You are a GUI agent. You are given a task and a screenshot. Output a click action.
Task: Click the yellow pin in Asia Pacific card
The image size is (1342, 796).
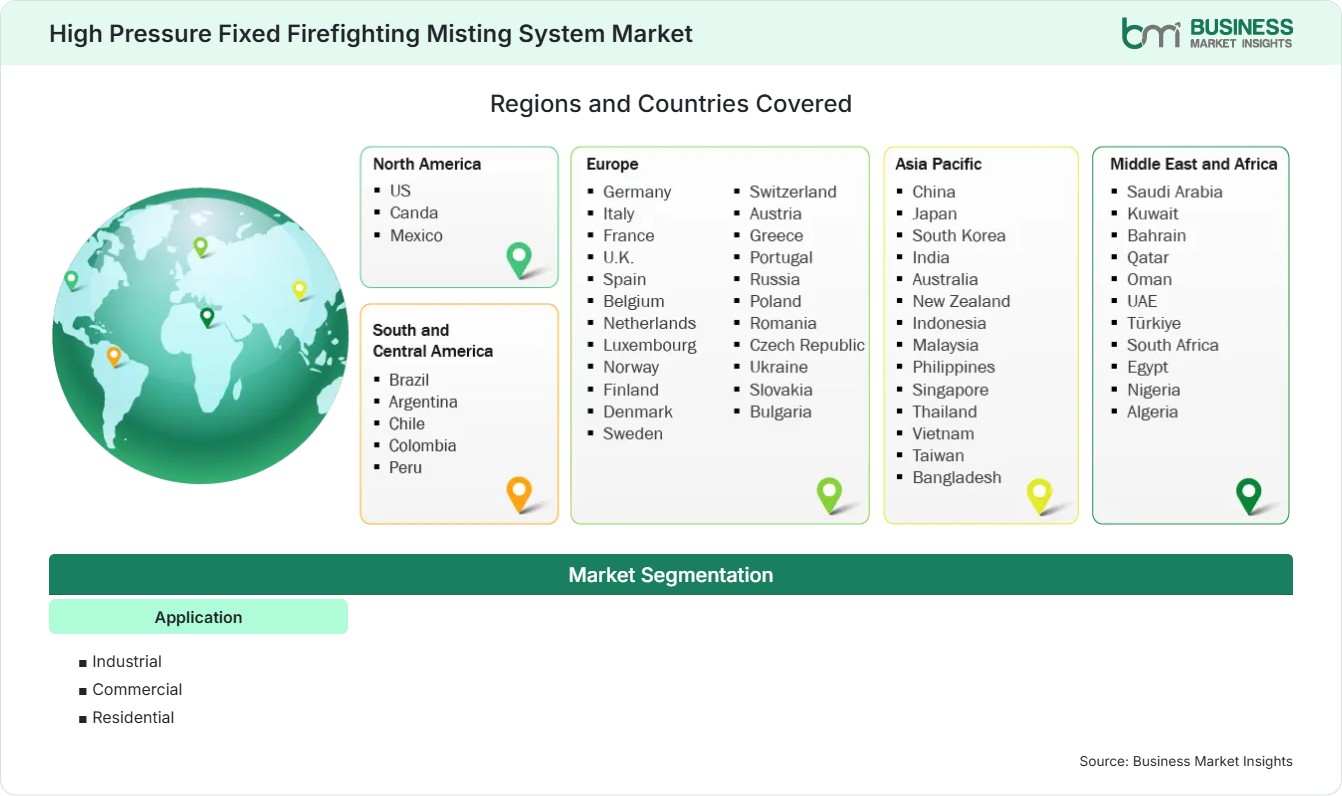coord(1040,495)
